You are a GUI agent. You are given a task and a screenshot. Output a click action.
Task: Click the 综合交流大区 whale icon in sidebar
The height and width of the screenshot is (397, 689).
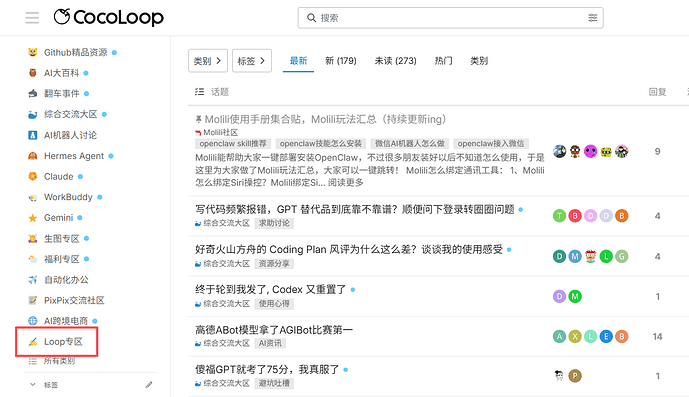[x=33, y=114]
